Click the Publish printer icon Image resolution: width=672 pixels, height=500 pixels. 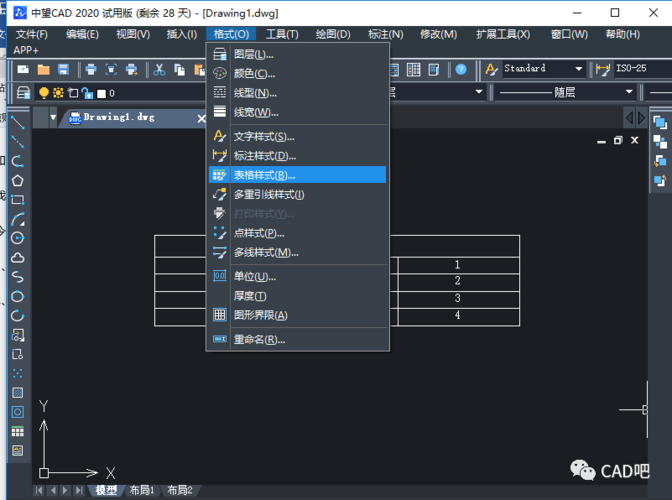(x=132, y=69)
